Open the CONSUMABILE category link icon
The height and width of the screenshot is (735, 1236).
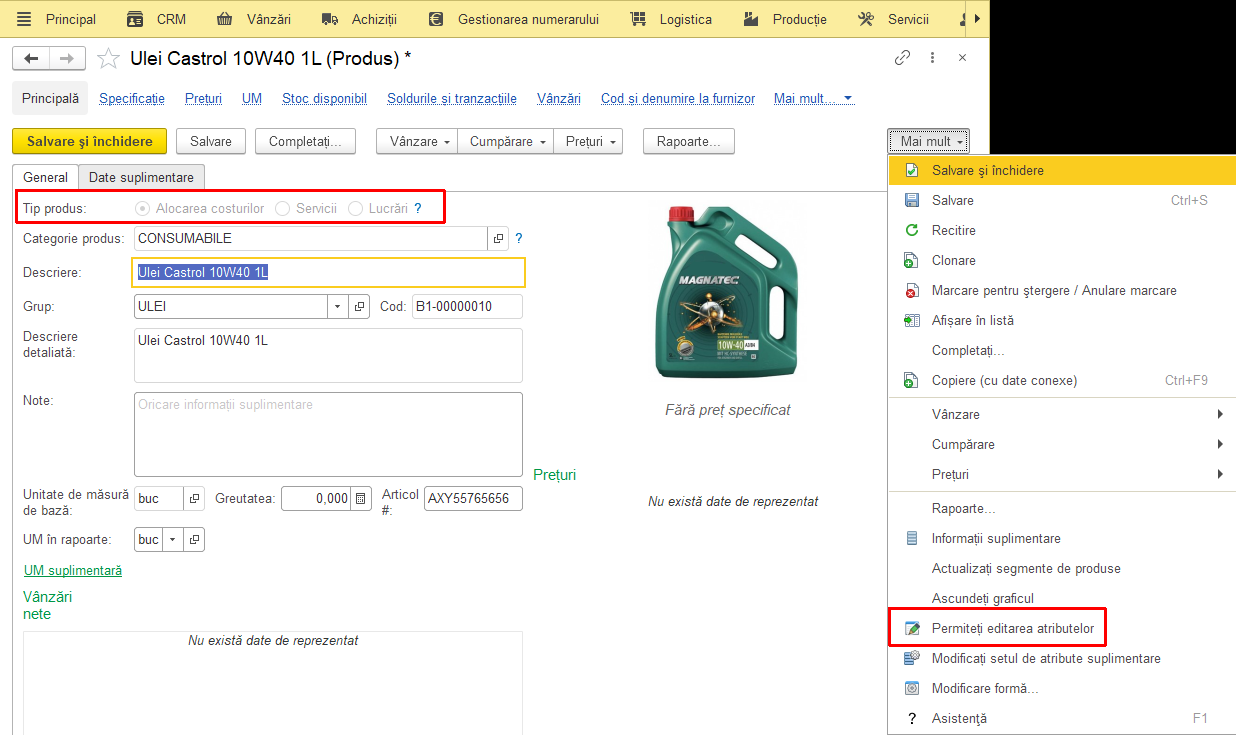(x=497, y=238)
